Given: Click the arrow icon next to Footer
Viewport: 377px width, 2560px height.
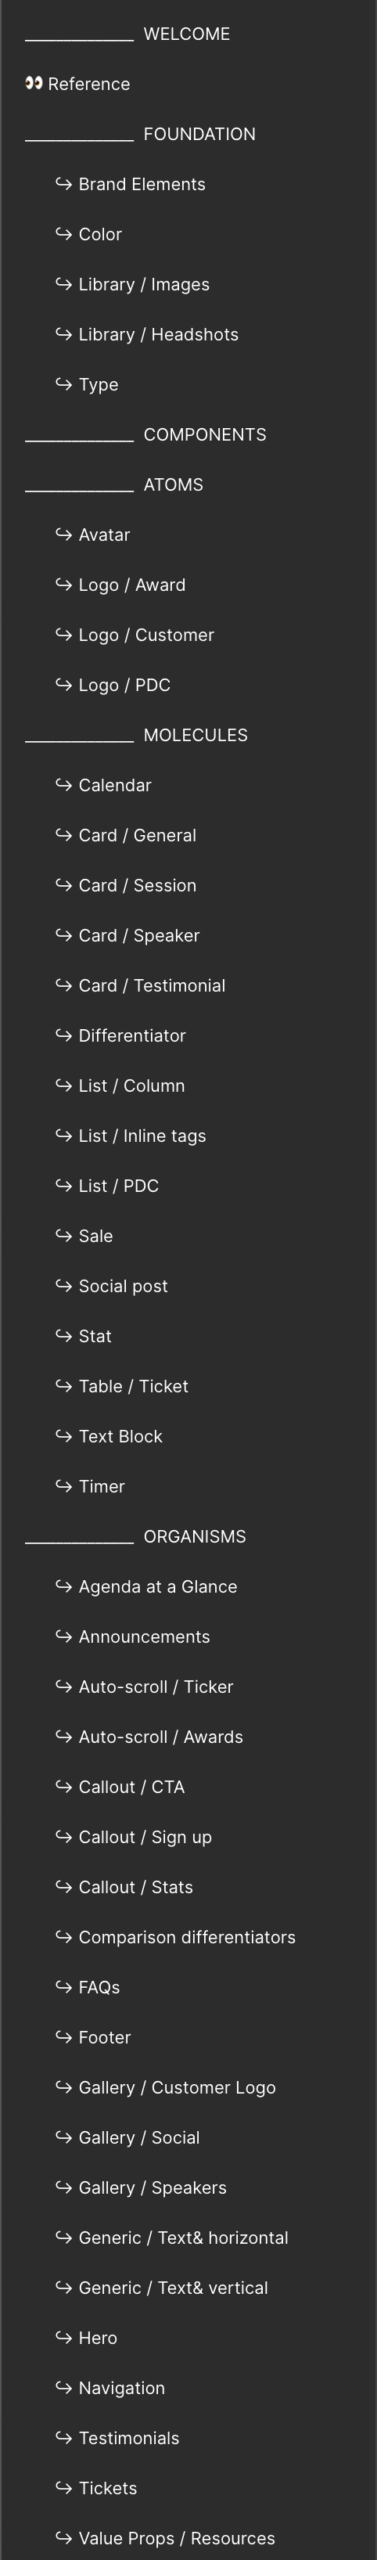Looking at the screenshot, I should pos(63,2037).
